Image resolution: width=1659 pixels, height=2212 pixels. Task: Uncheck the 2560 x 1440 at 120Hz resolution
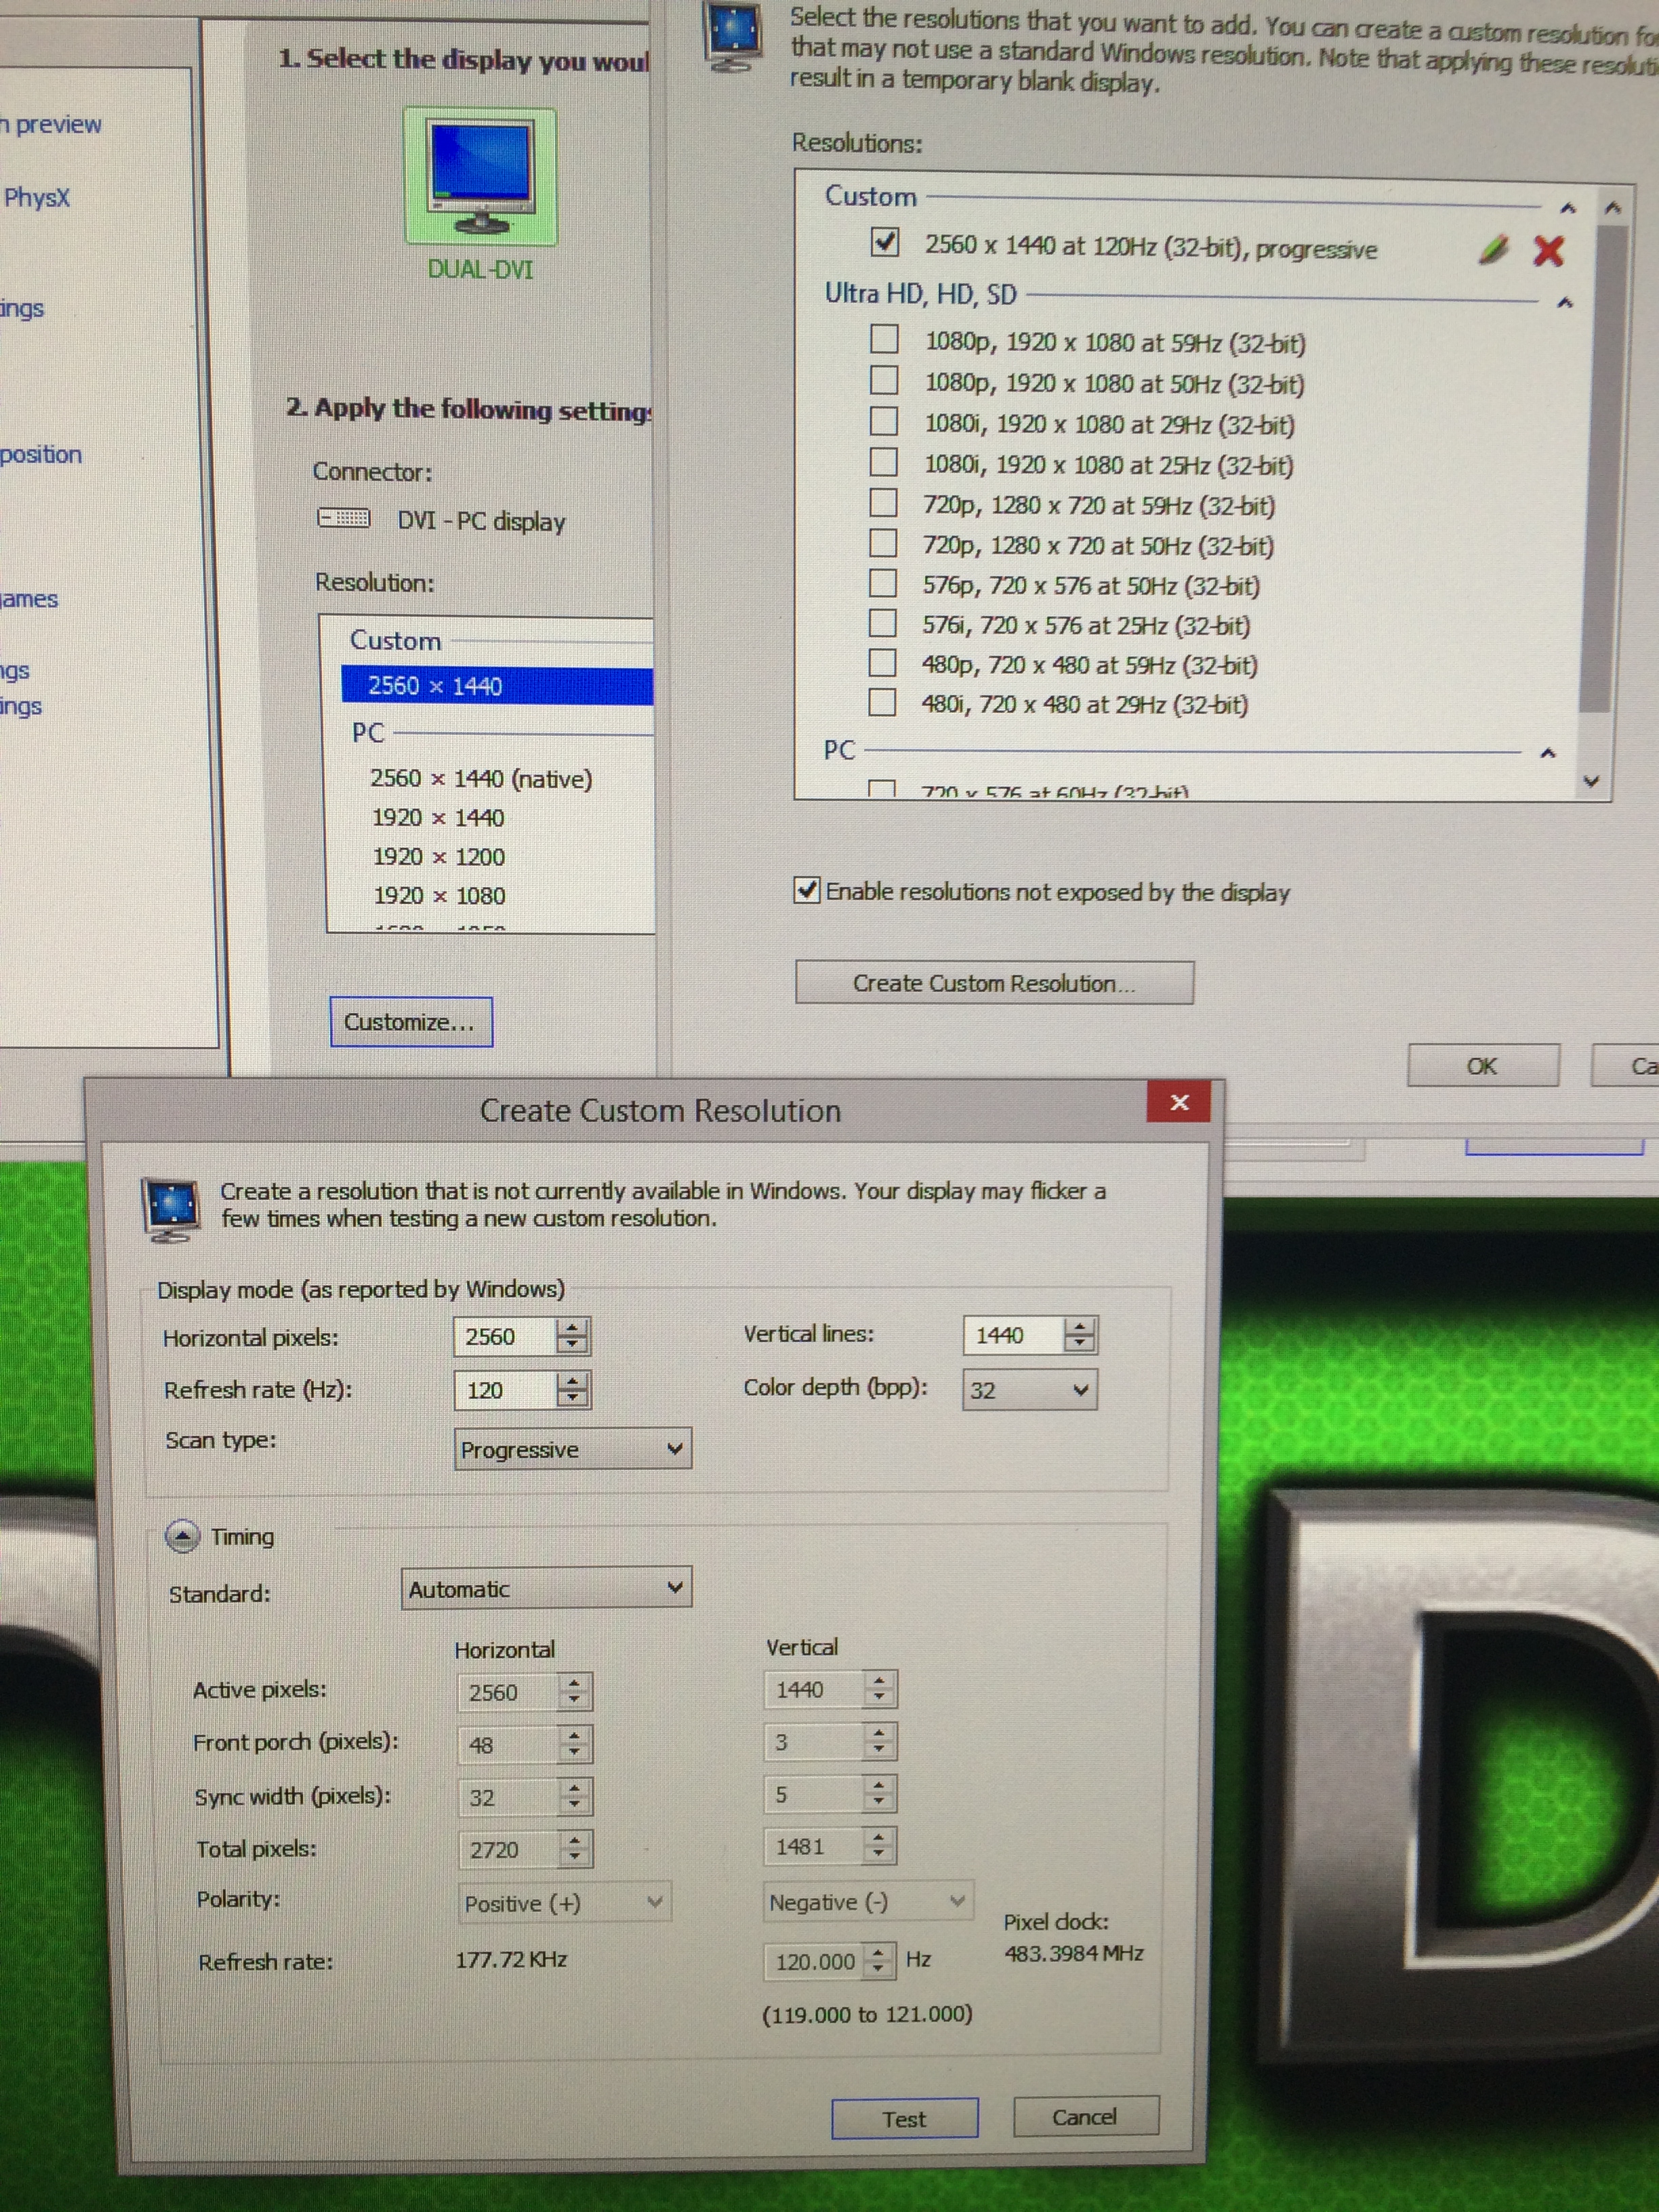[884, 243]
